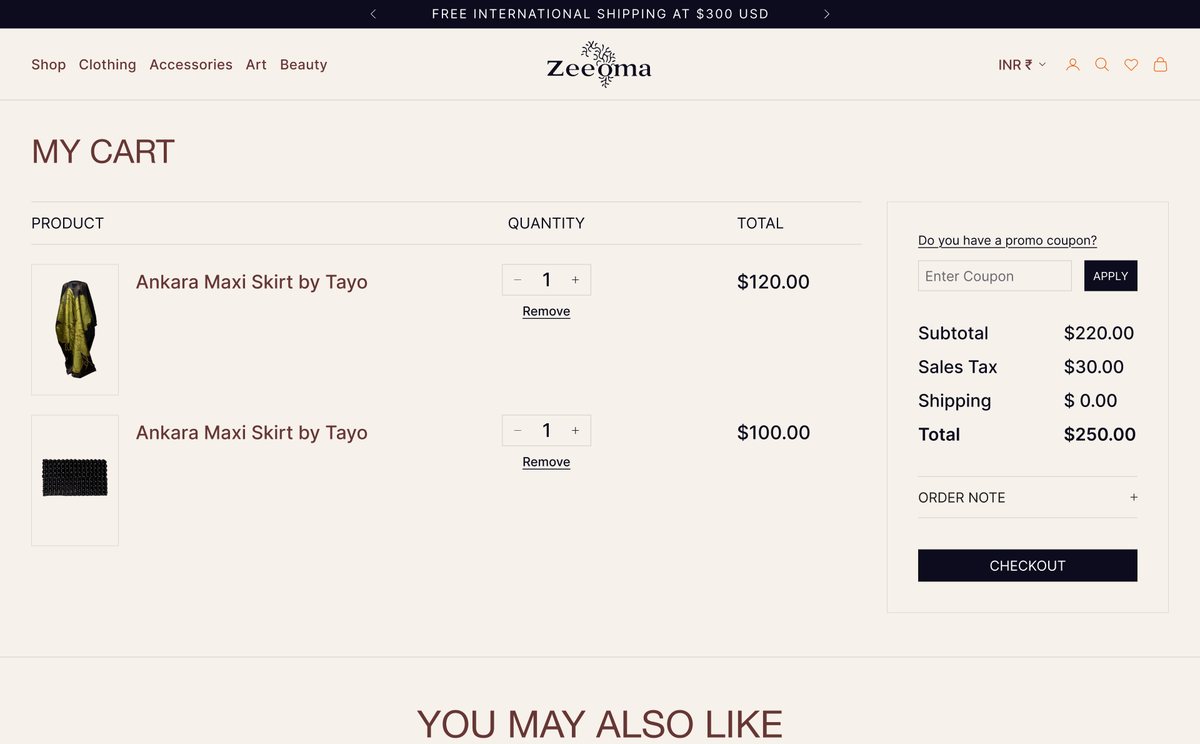Open the Beauty menu
The width and height of the screenshot is (1200, 744).
[x=303, y=64]
